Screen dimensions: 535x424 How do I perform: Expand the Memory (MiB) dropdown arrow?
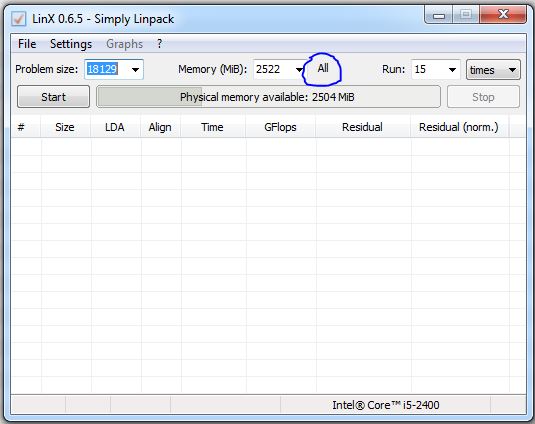coord(299,70)
